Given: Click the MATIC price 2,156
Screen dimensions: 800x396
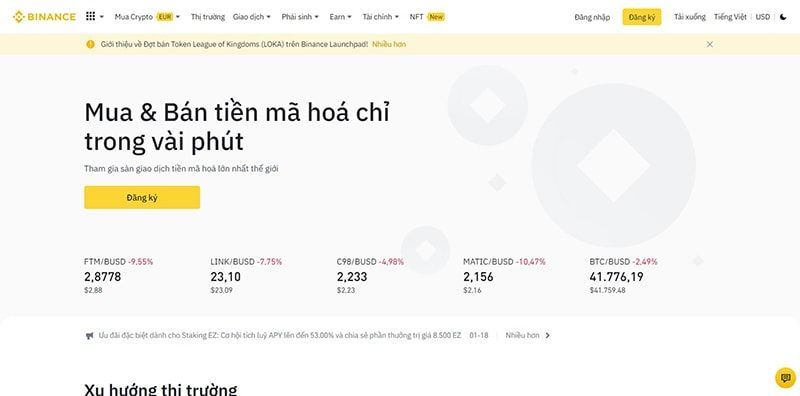Looking at the screenshot, I should coord(478,277).
